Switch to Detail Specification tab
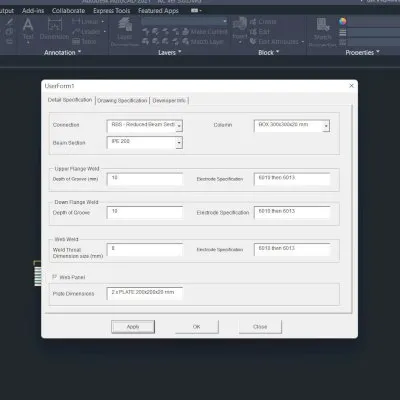The height and width of the screenshot is (400, 400). [70, 100]
